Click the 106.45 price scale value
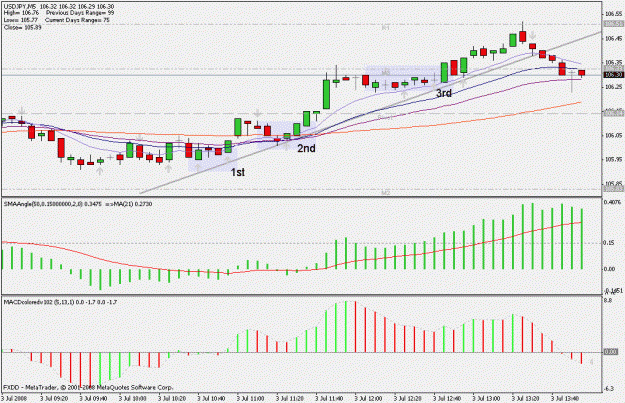The image size is (625, 403). (x=613, y=39)
